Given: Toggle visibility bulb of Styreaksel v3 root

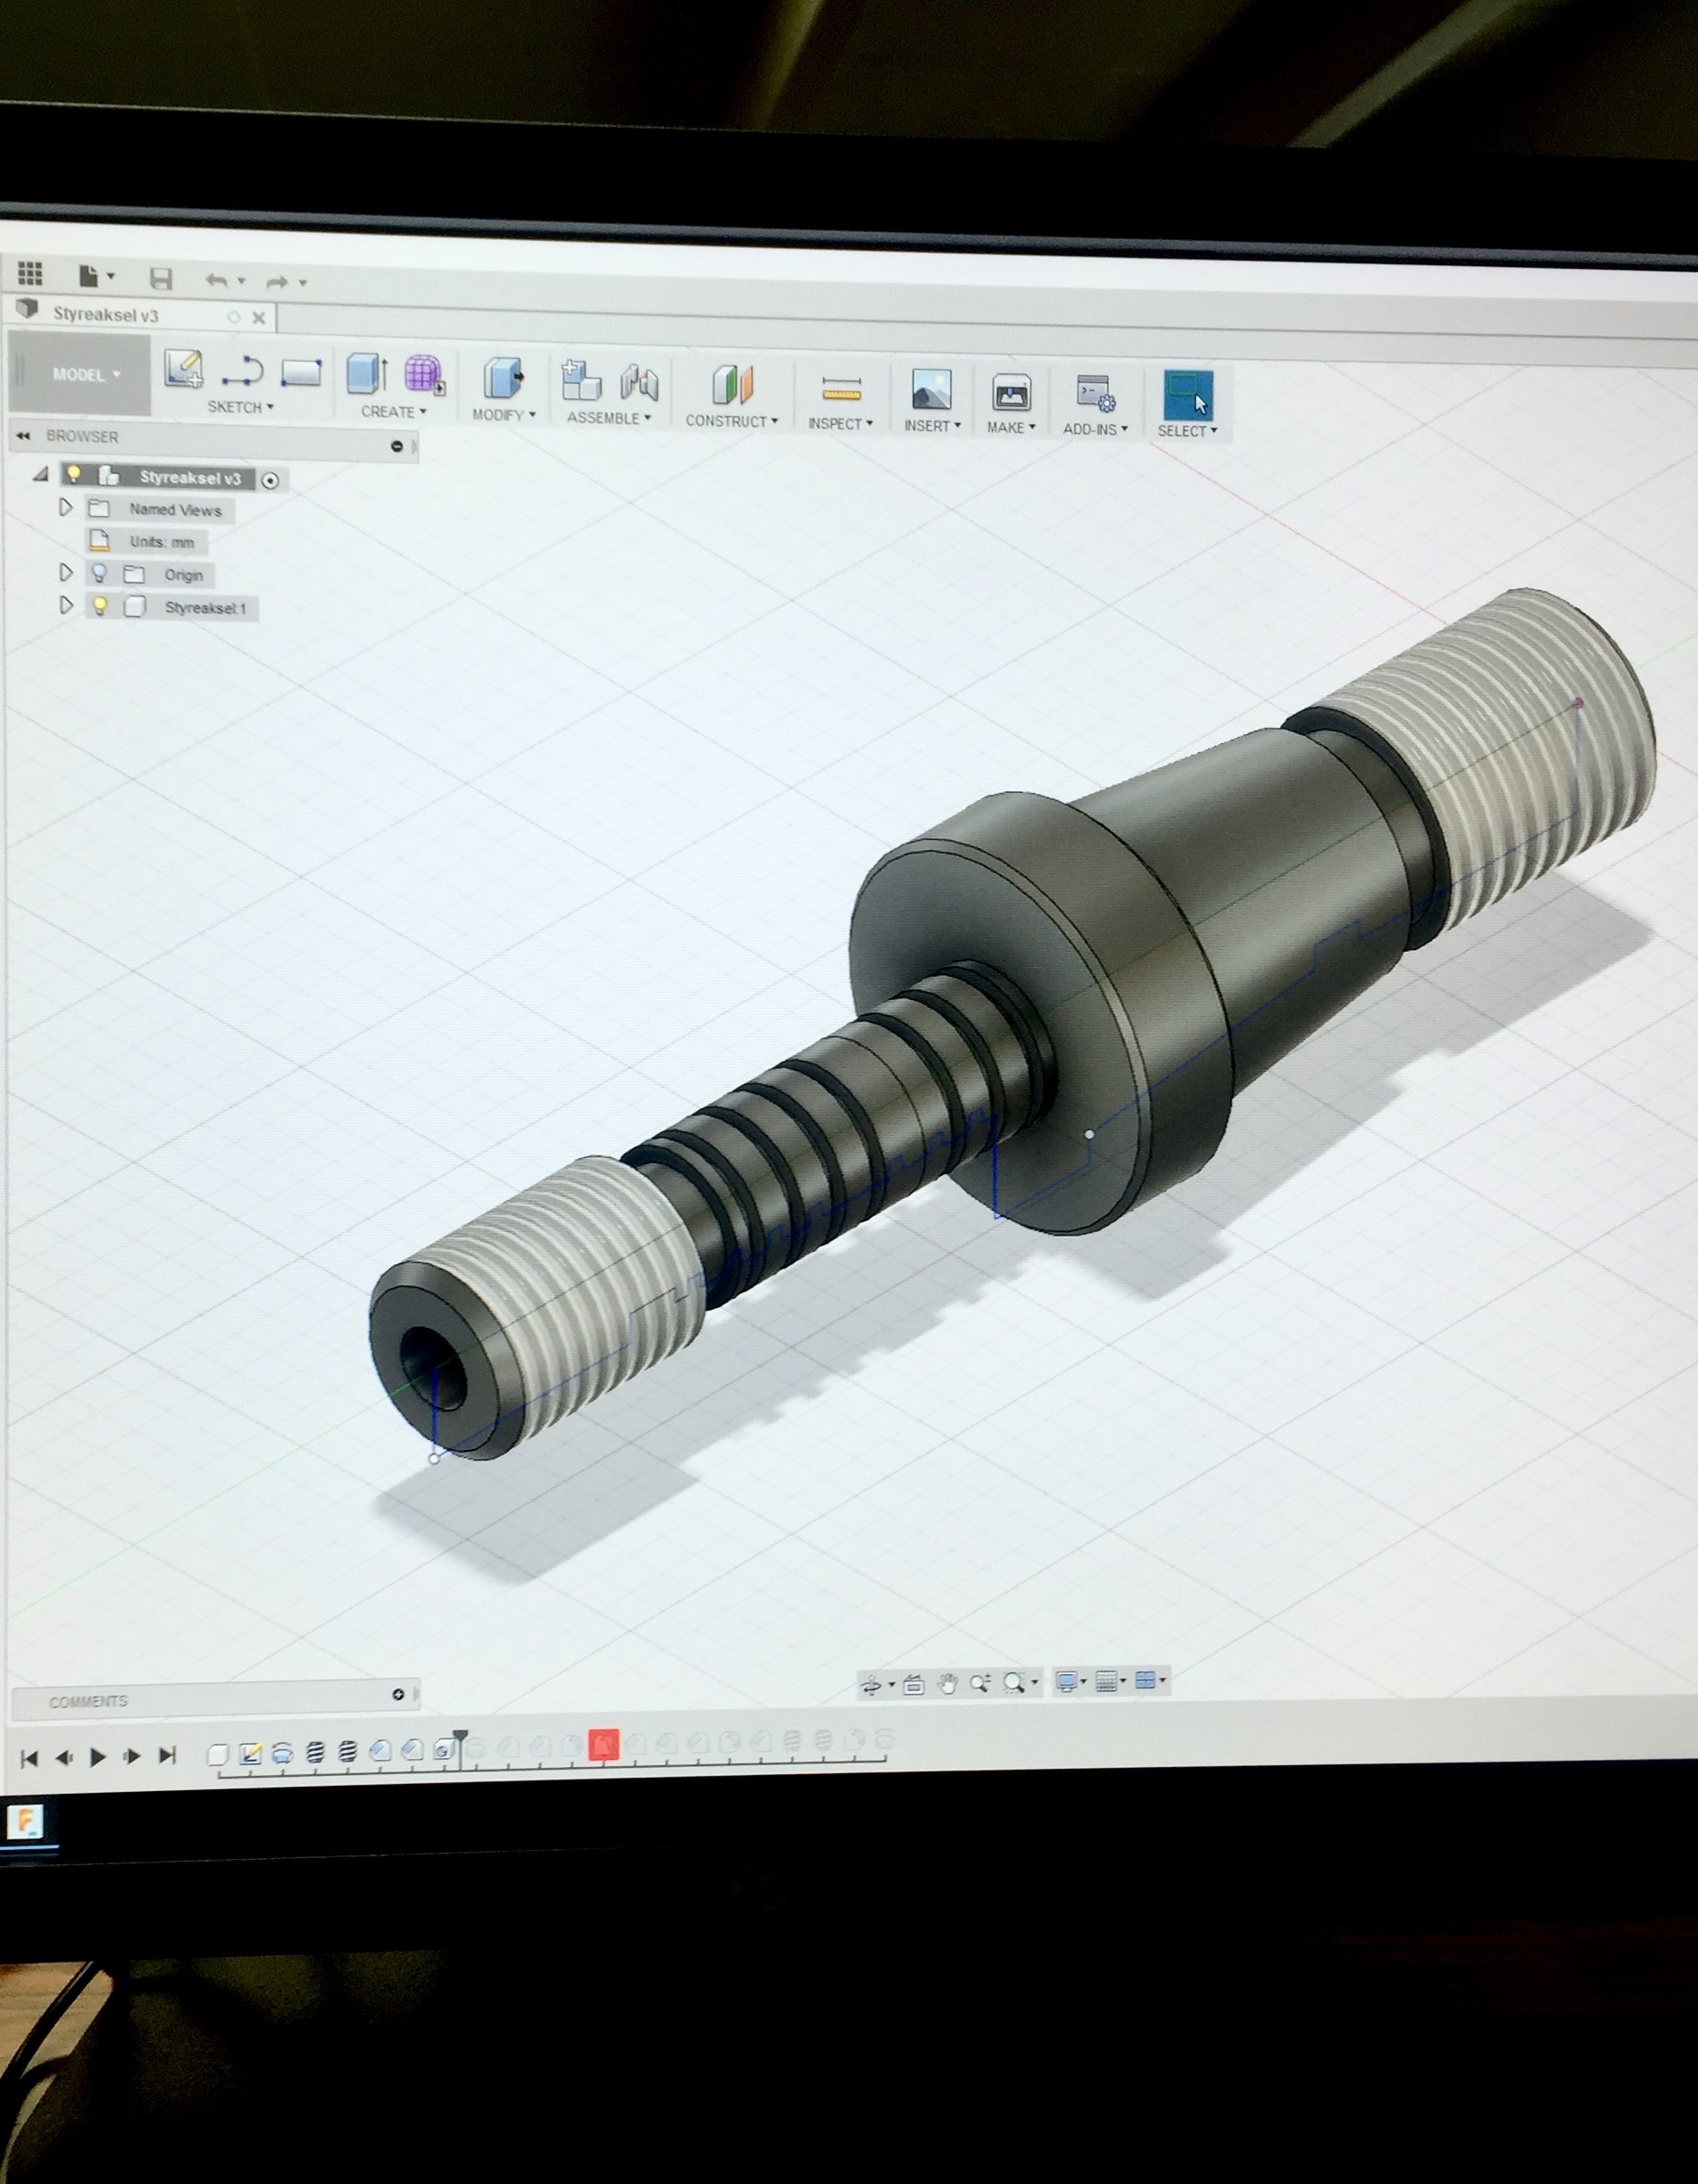Looking at the screenshot, I should point(74,474).
